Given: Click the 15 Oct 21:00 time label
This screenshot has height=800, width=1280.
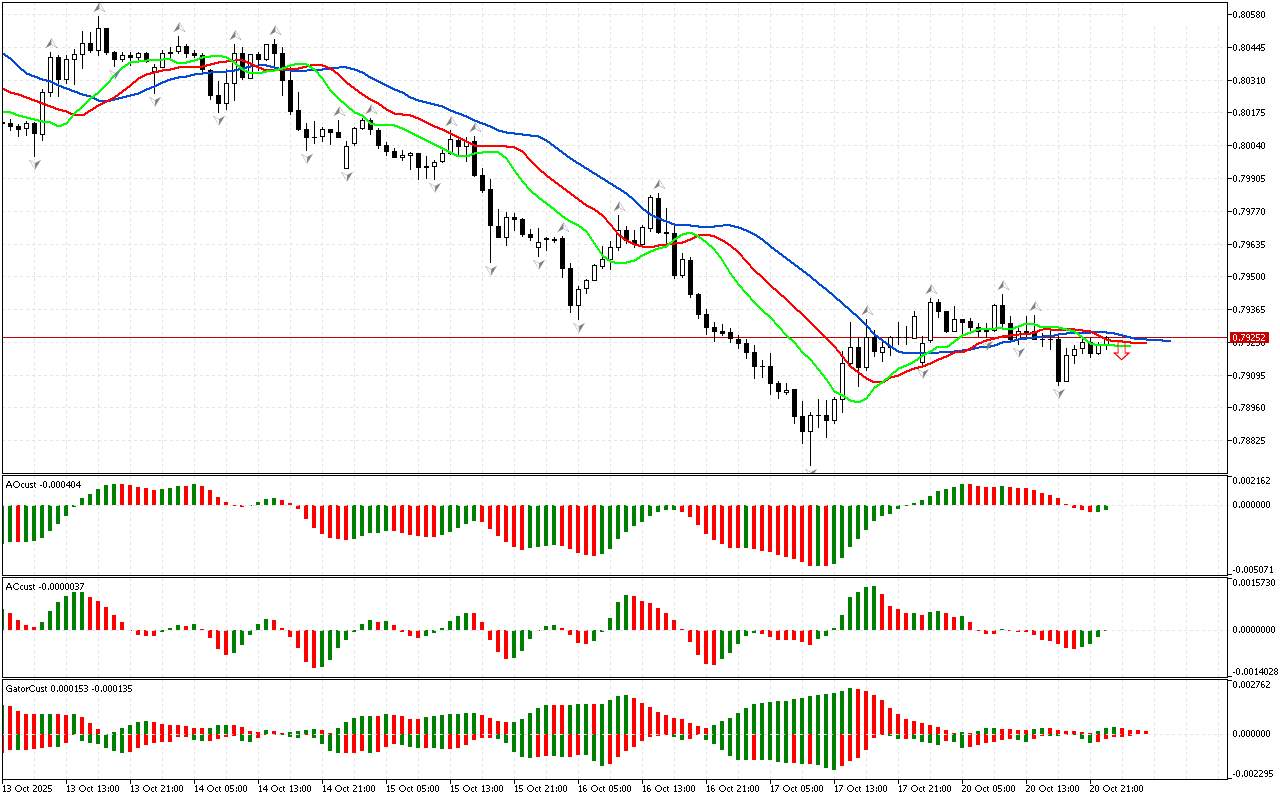Looking at the screenshot, I should point(542,789).
